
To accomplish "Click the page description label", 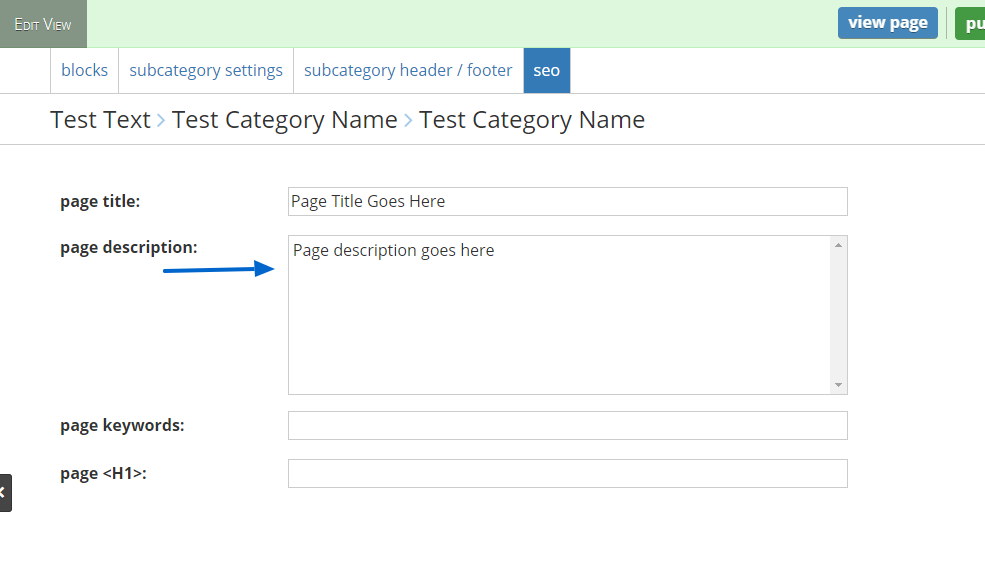I will pyautogui.click(x=129, y=247).
